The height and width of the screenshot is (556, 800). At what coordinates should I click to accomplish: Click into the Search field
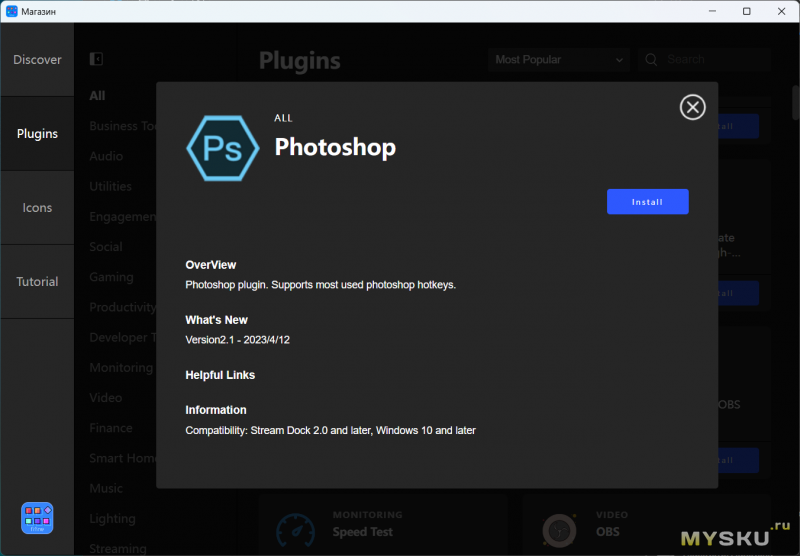tap(705, 60)
